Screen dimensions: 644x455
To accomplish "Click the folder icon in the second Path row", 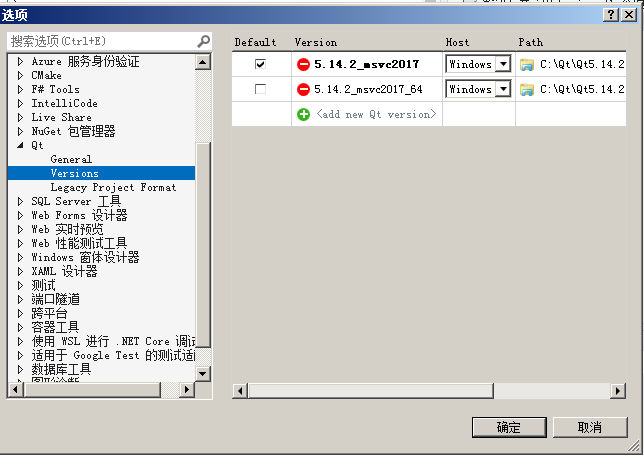I will 527,89.
